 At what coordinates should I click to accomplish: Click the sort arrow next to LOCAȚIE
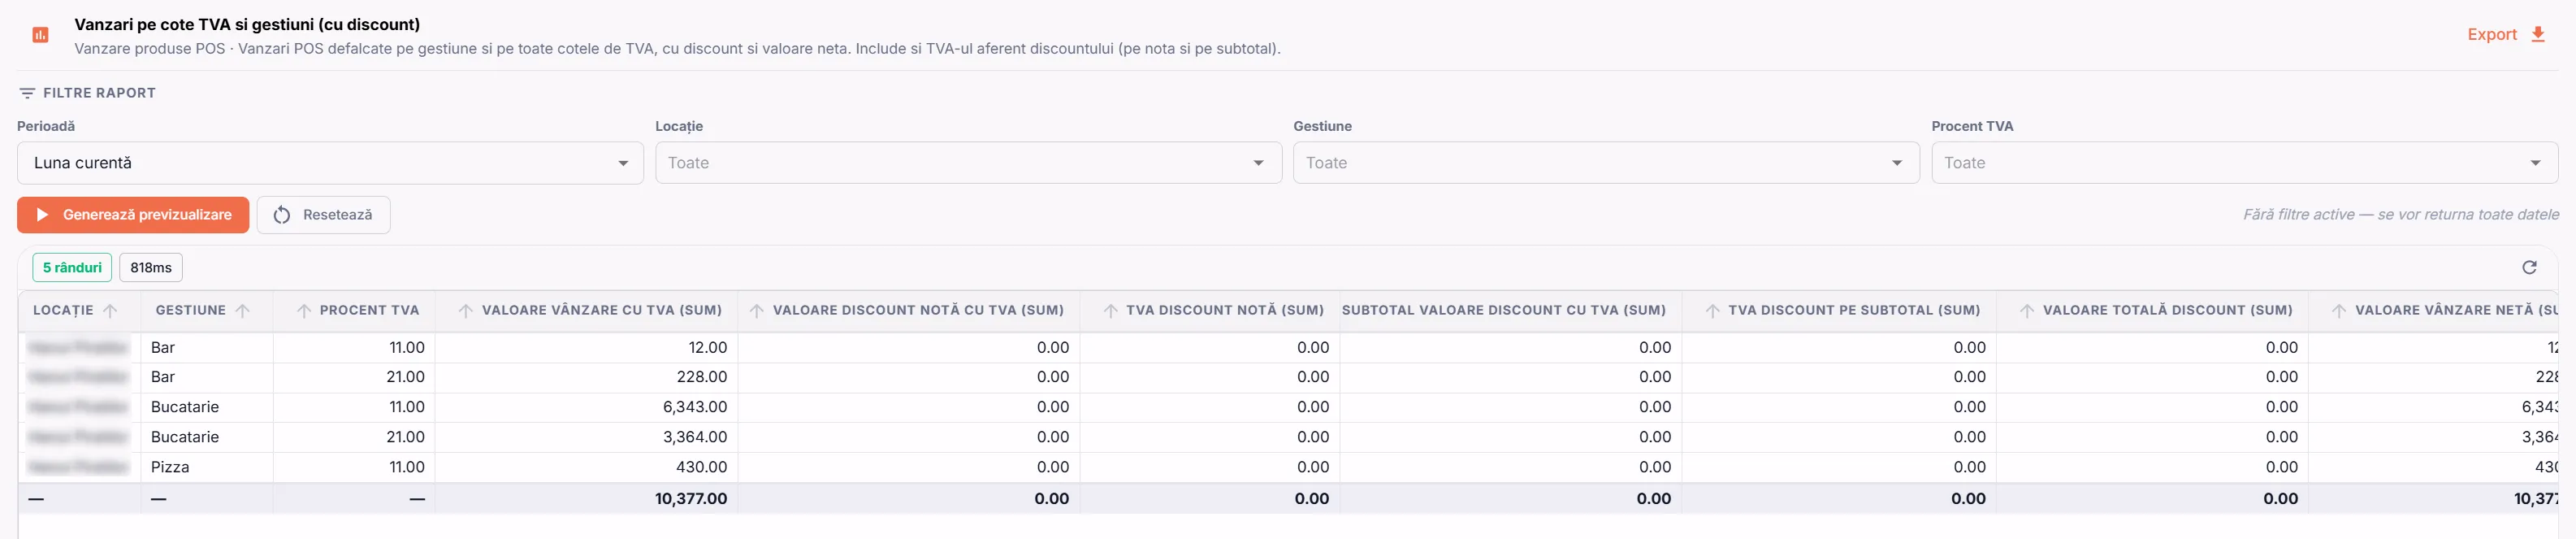(x=110, y=311)
